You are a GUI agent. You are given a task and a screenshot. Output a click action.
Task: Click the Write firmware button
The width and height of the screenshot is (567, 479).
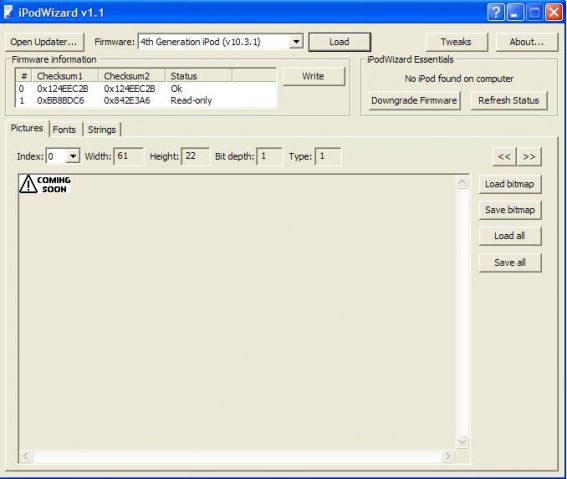tap(313, 76)
